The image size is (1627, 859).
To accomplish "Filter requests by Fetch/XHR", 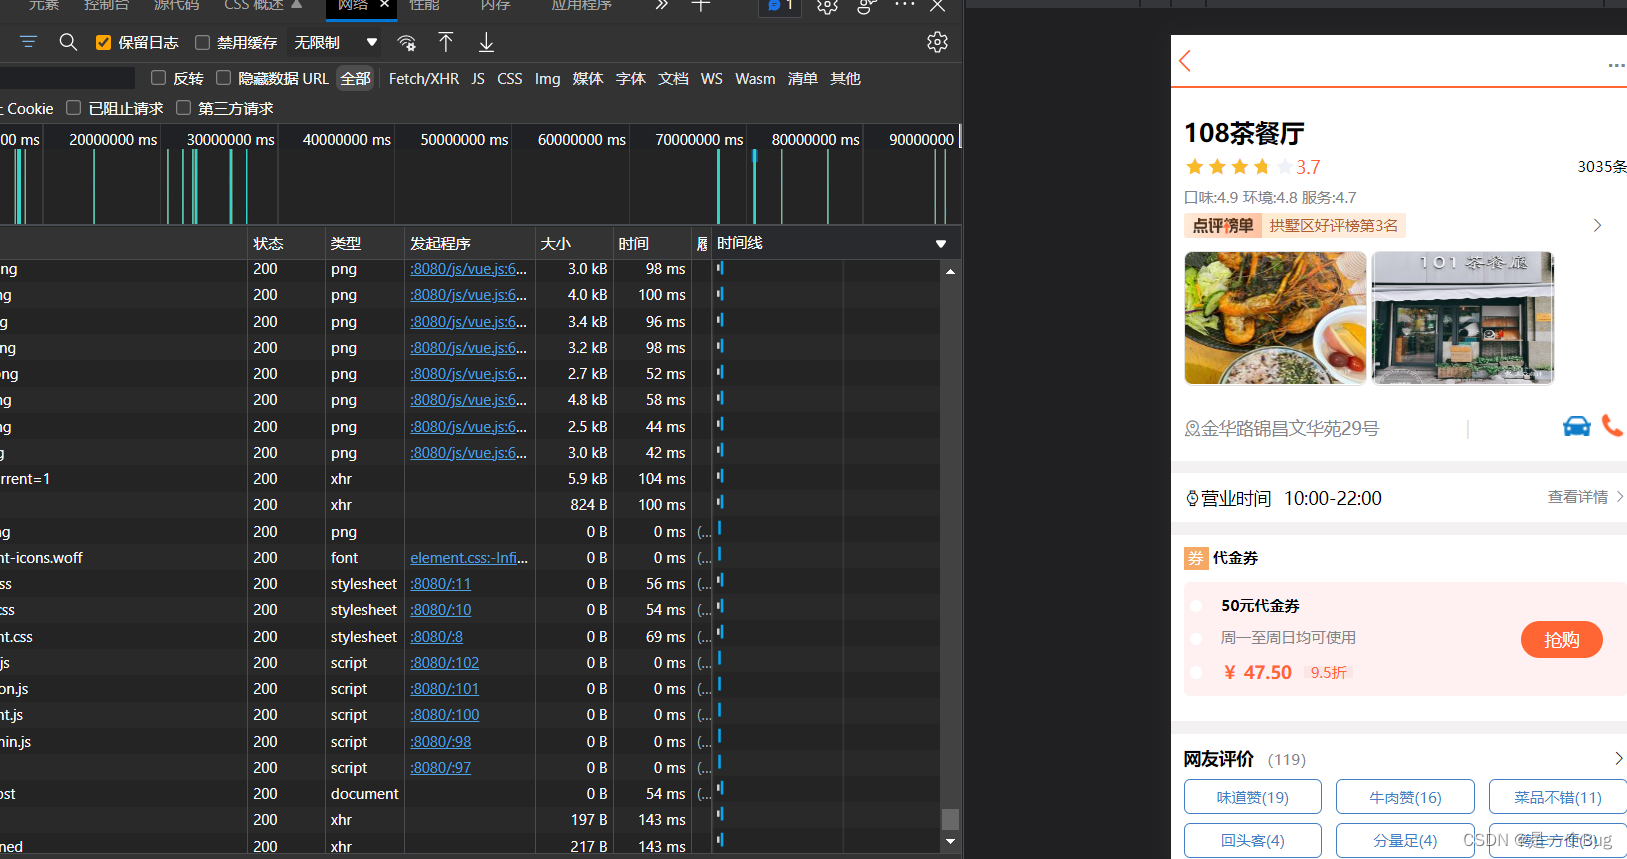I will (424, 78).
